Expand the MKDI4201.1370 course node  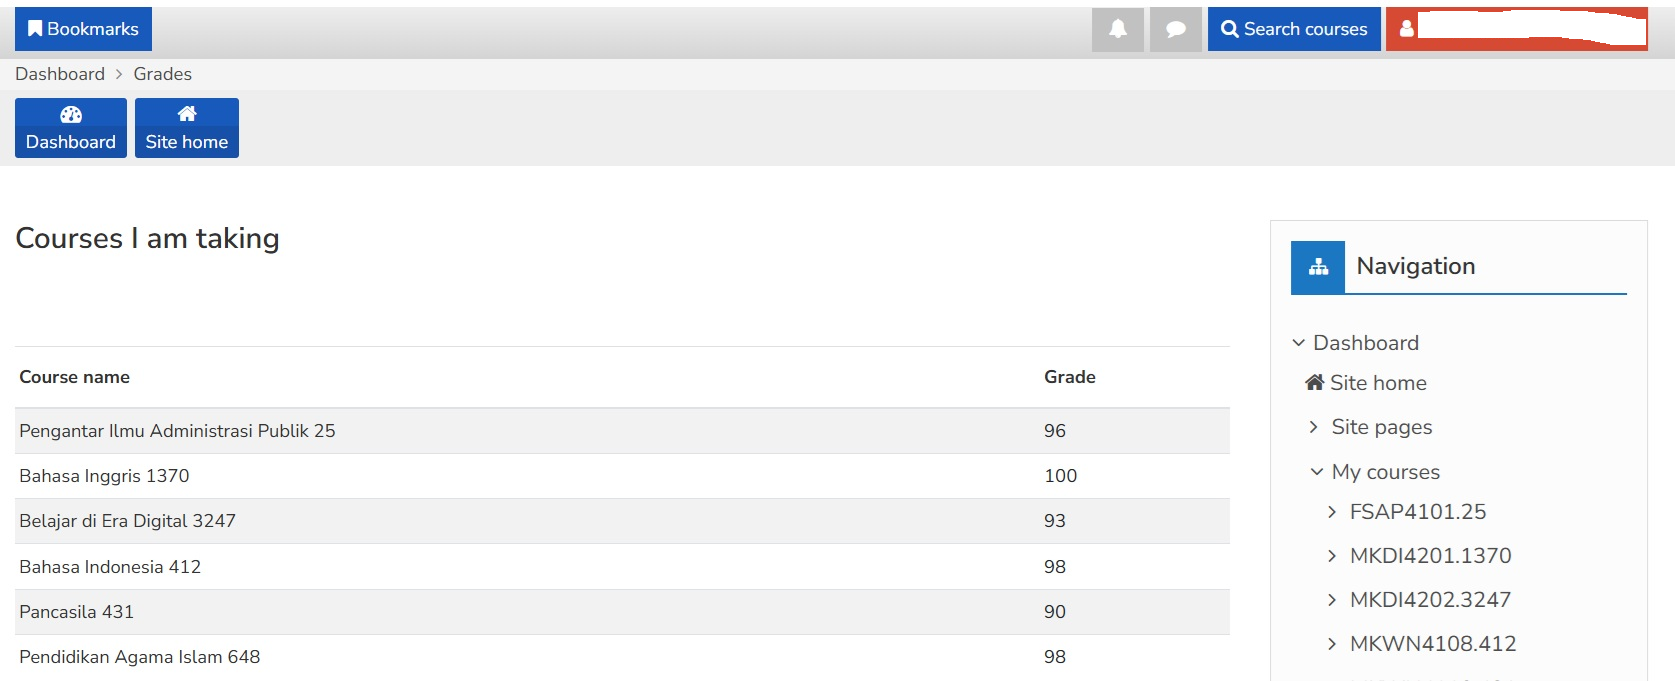coord(1332,556)
